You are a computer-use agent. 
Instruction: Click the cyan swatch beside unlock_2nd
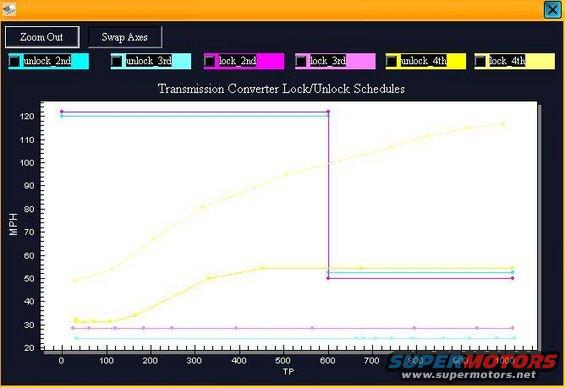(80, 61)
